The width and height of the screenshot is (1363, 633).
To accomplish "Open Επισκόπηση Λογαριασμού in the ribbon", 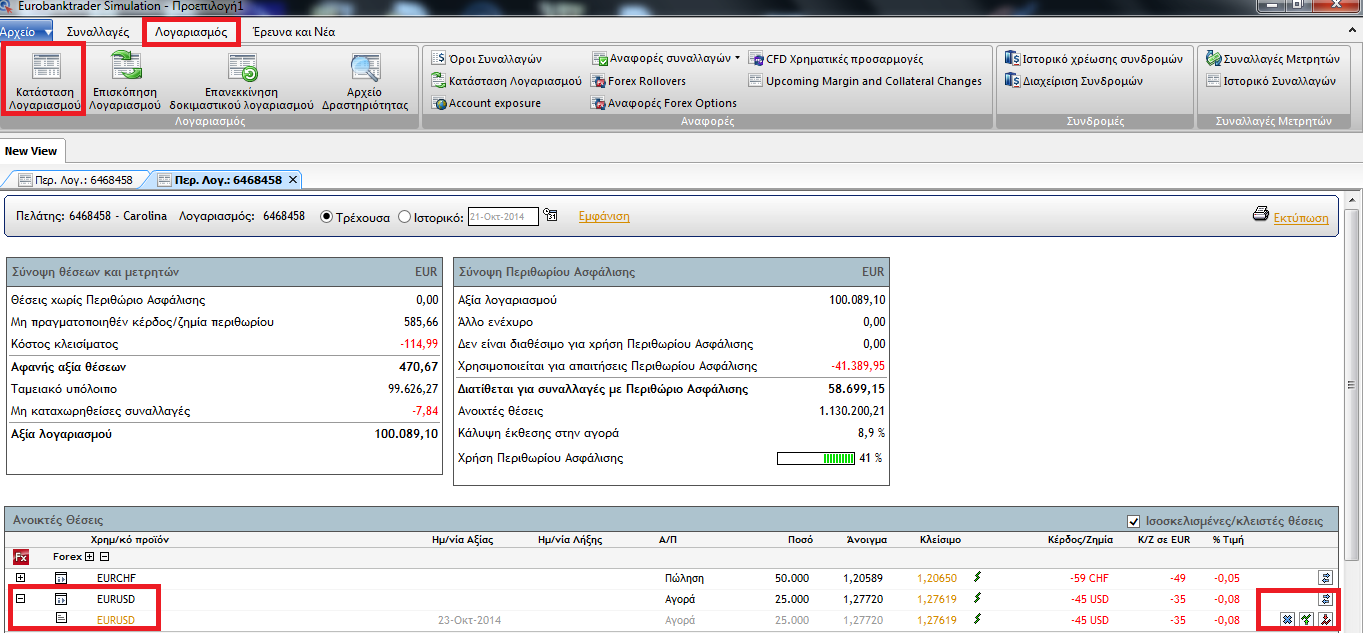I will coord(125,81).
